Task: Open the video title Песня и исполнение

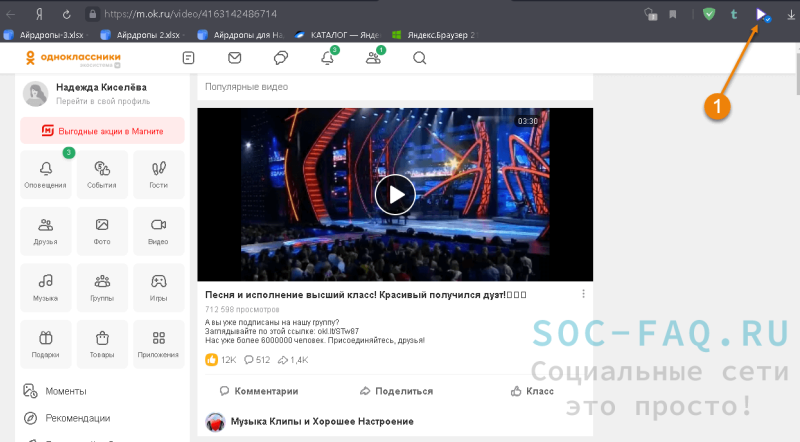Action: [x=365, y=295]
